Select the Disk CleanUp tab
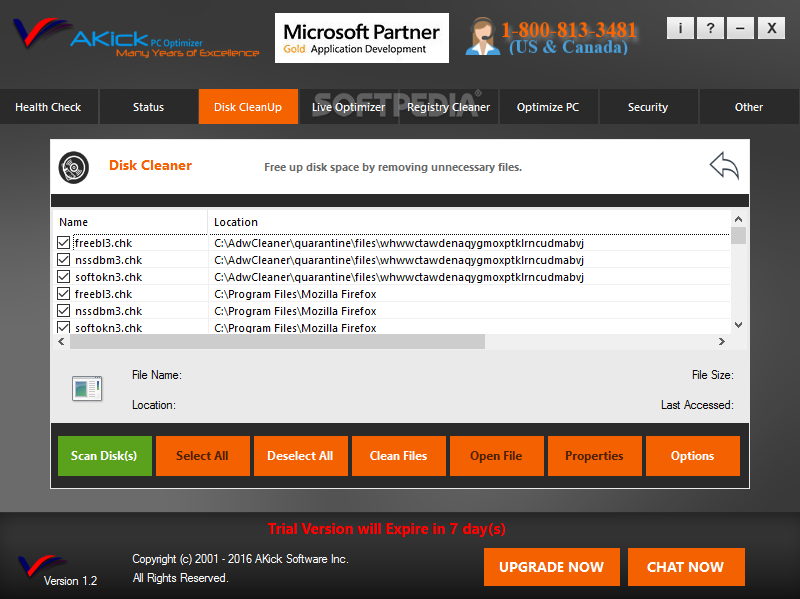The width and height of the screenshot is (800, 599). (x=248, y=107)
